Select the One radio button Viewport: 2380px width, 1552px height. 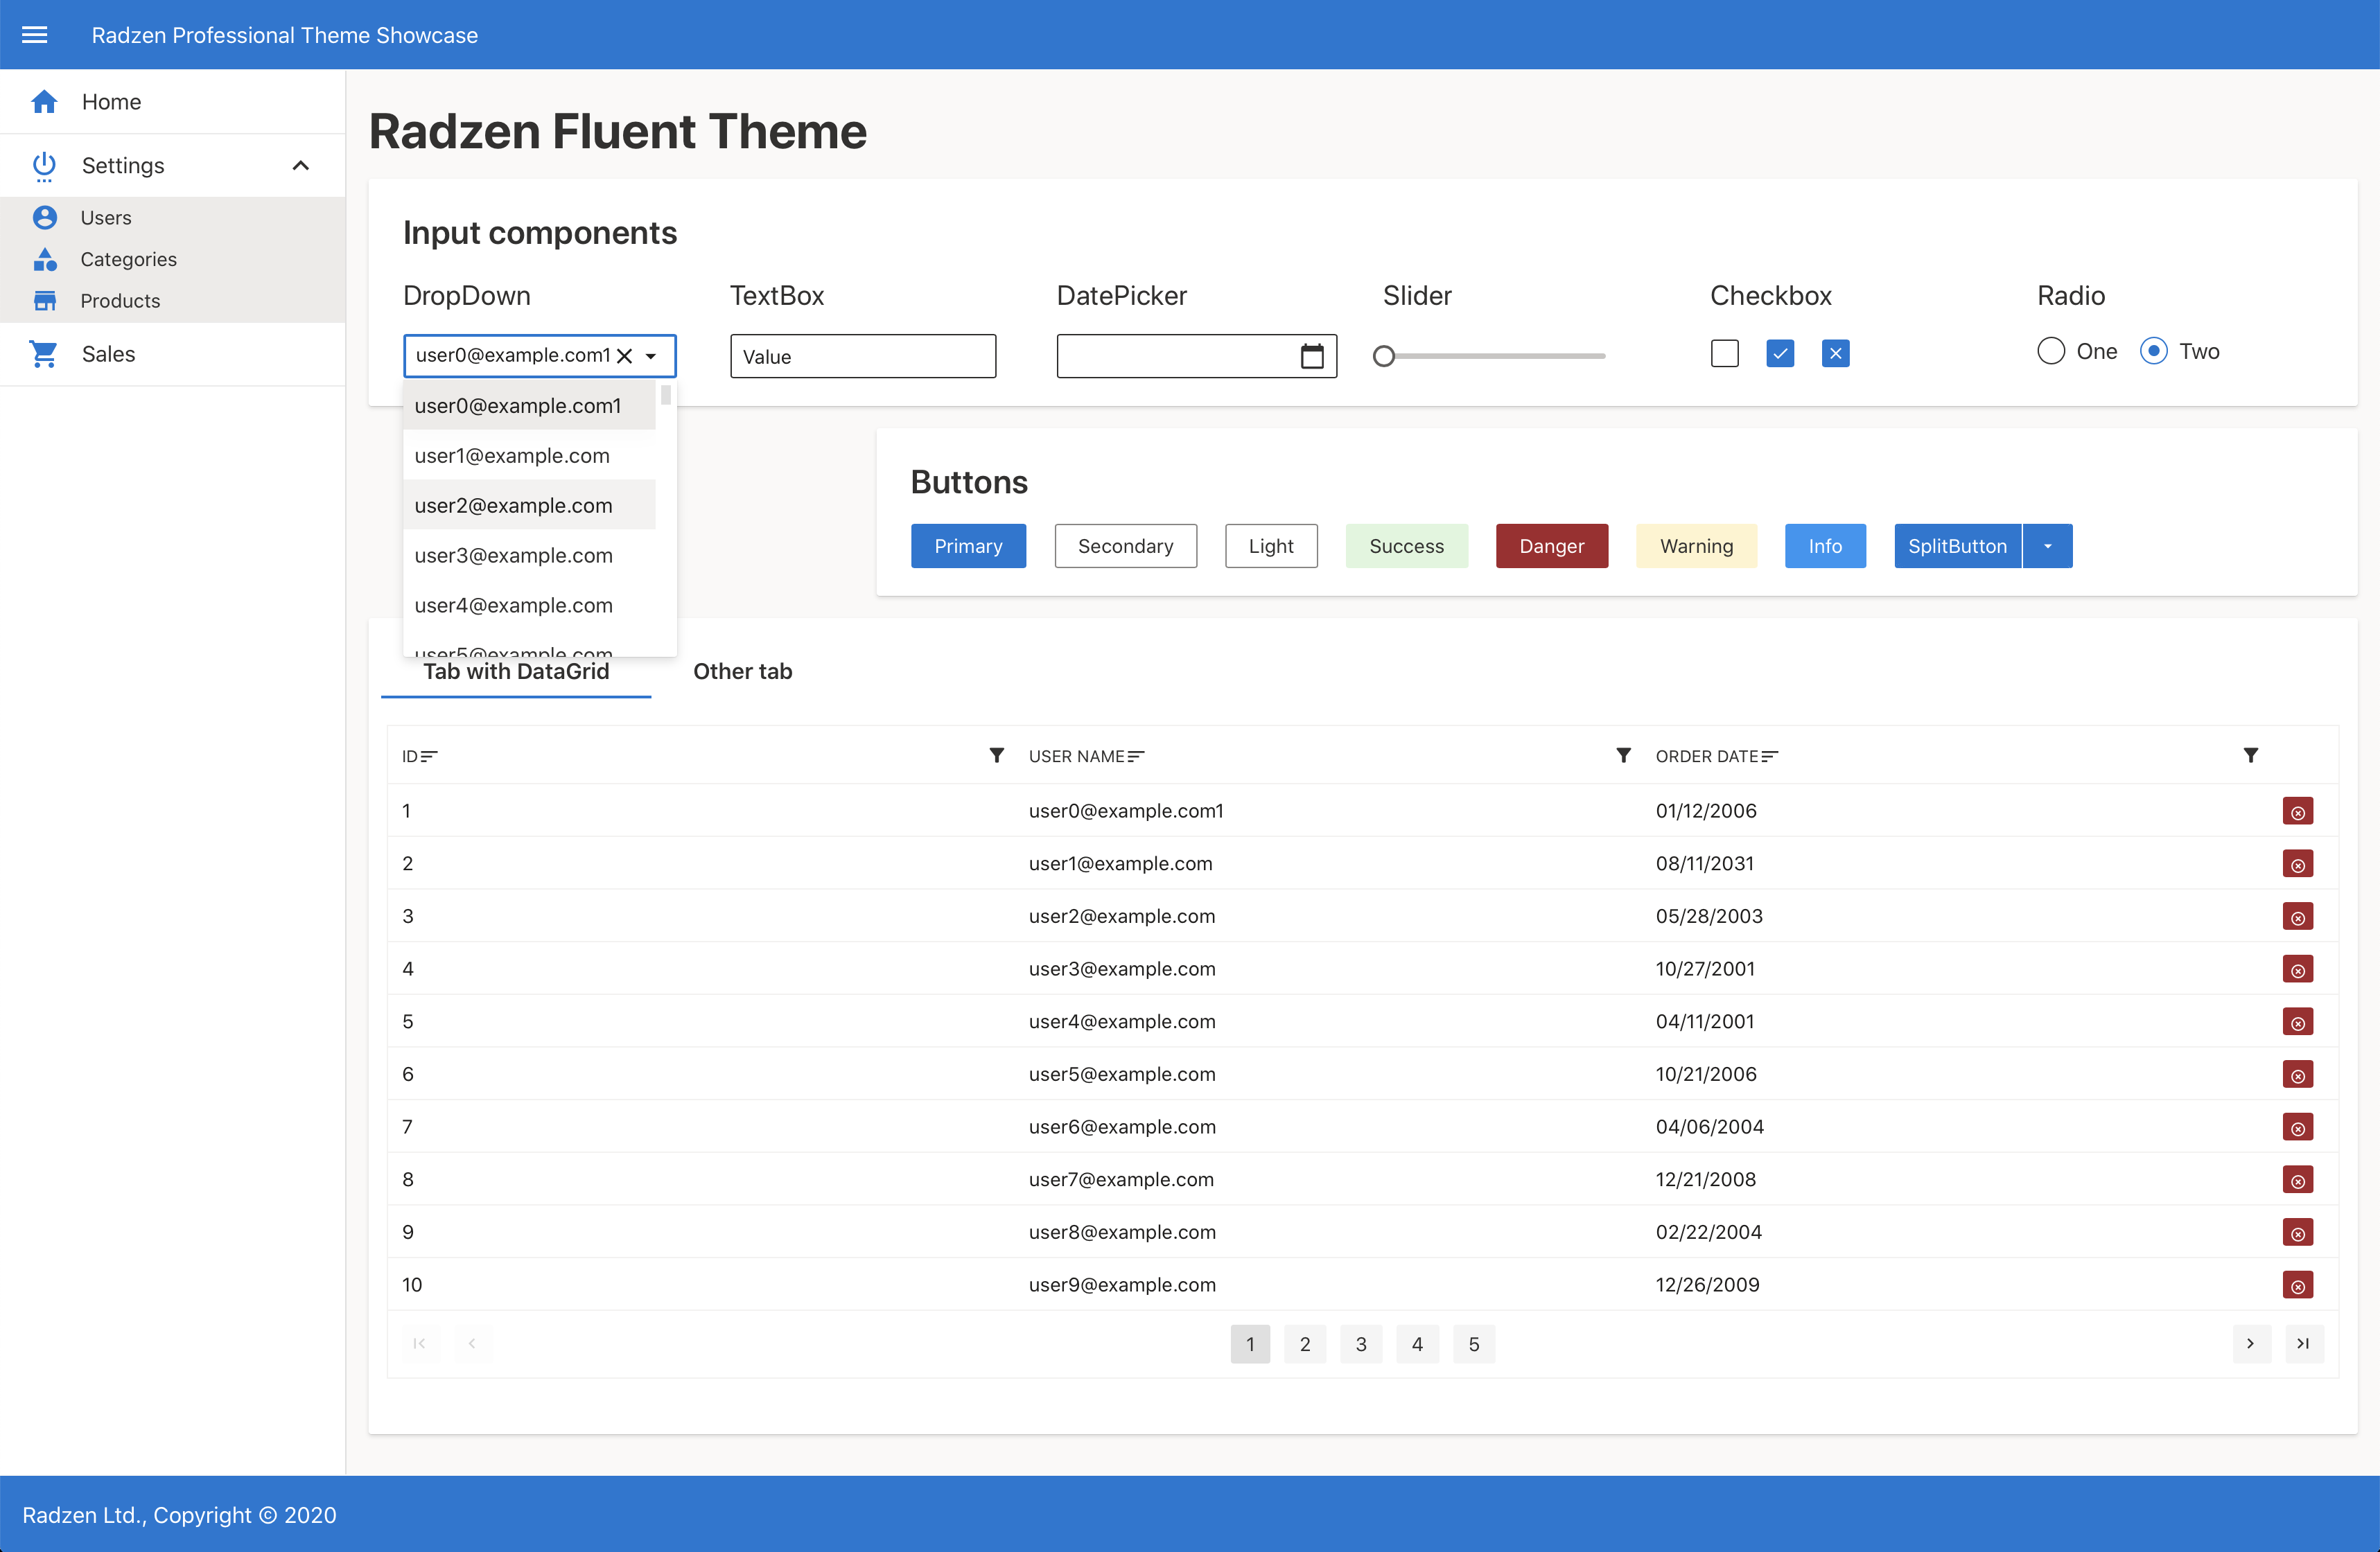(2050, 351)
